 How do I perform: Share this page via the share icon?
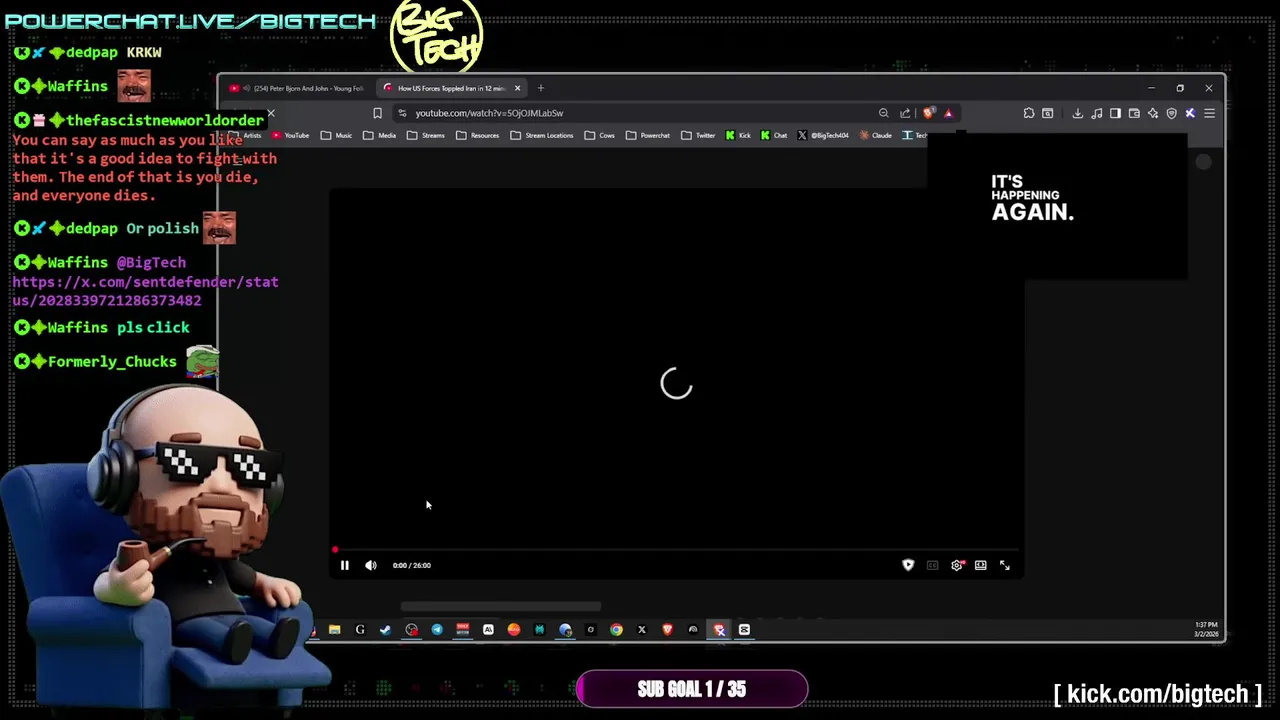click(x=905, y=113)
